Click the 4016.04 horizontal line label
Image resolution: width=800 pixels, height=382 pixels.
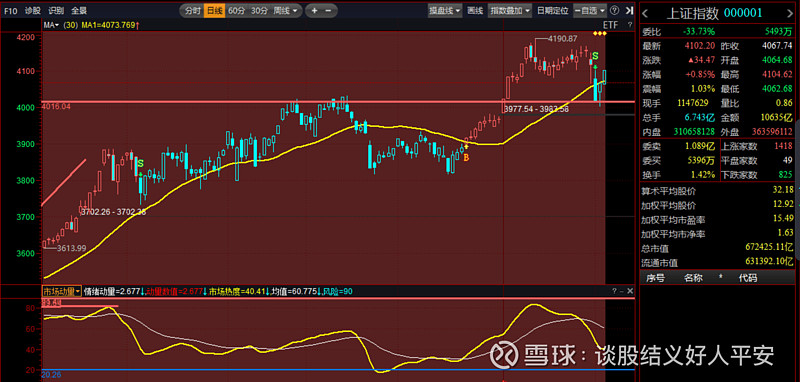pos(57,106)
